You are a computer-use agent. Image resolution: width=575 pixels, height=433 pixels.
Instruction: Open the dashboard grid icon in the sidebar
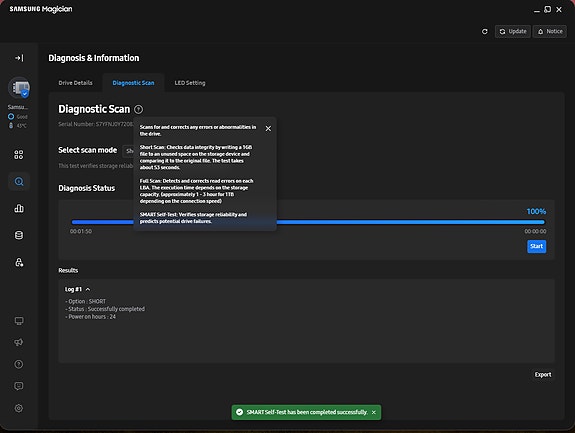click(x=19, y=155)
